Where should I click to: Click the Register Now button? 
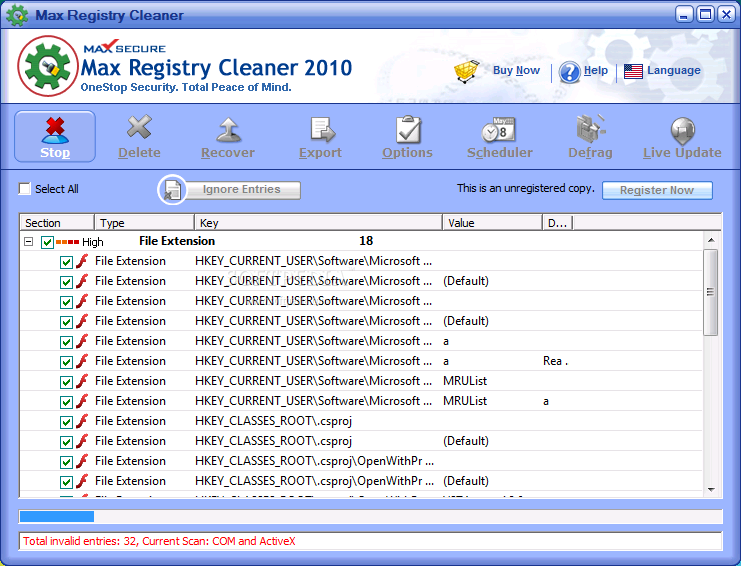[x=657, y=190]
